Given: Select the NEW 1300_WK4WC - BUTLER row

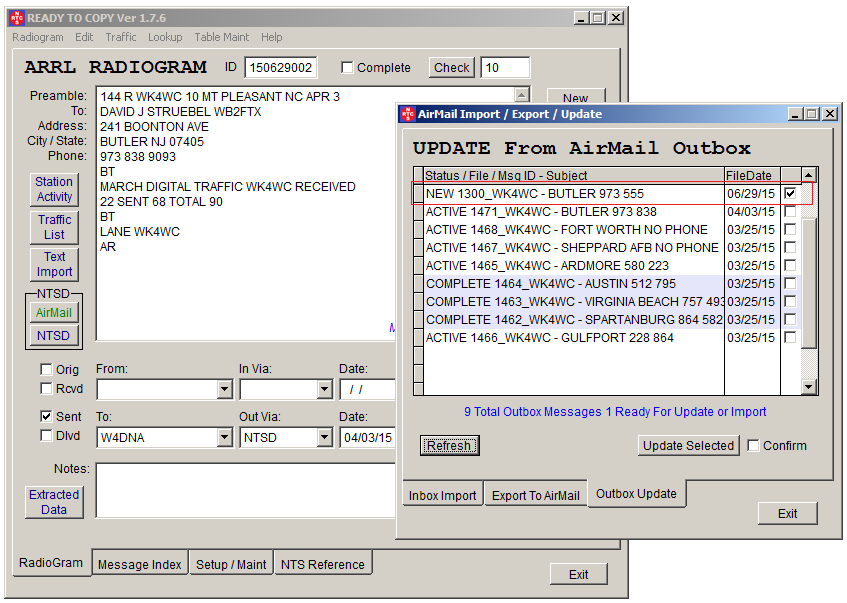Looking at the screenshot, I should 574,193.
